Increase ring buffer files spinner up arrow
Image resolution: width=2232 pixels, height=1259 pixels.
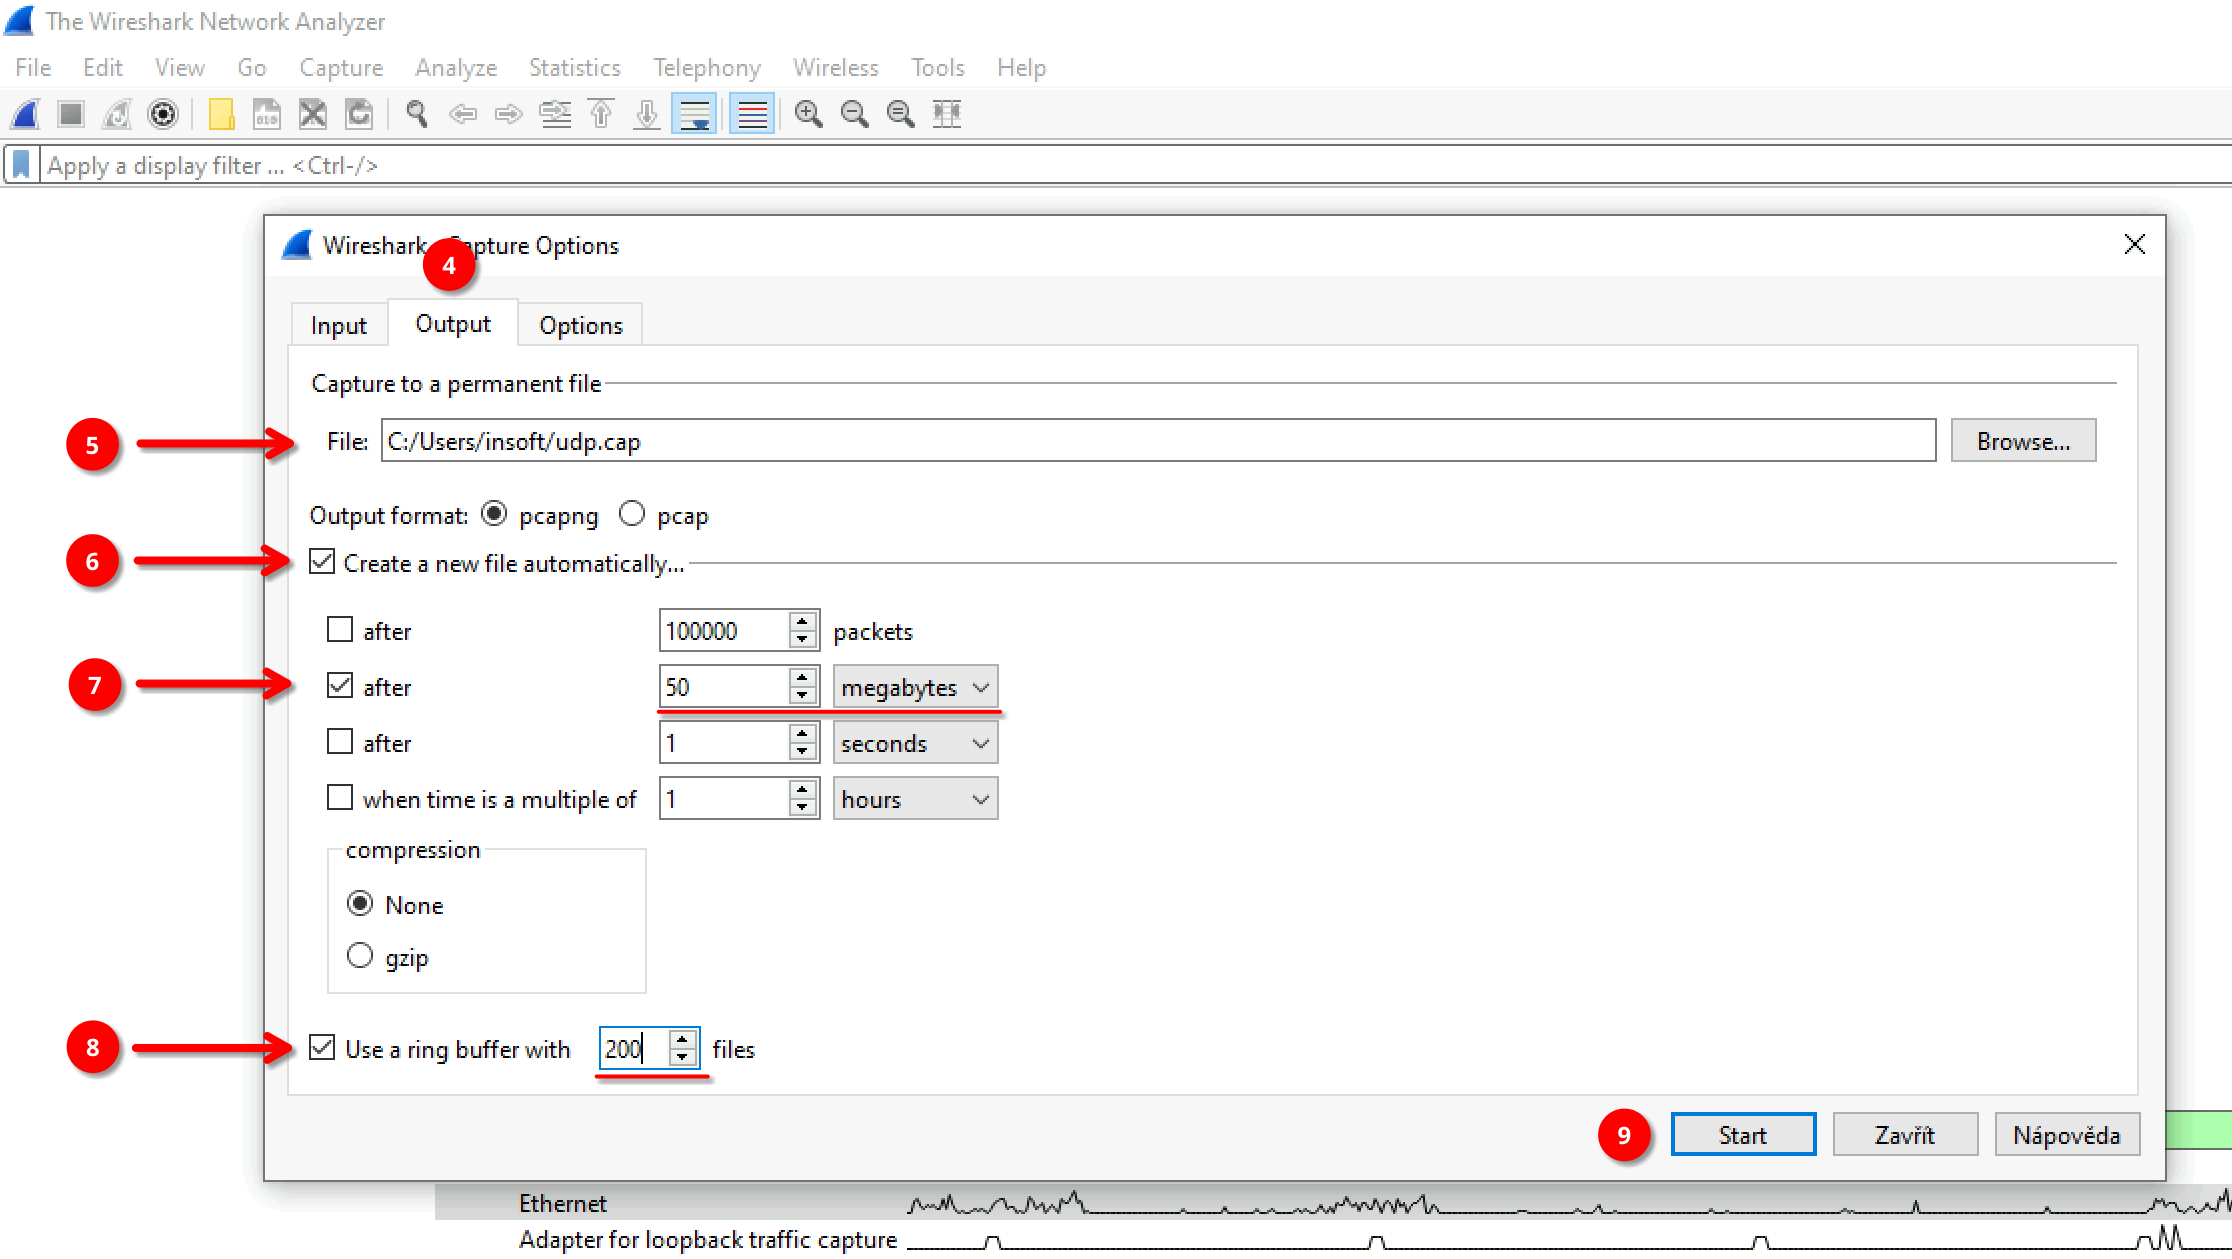(x=682, y=1039)
